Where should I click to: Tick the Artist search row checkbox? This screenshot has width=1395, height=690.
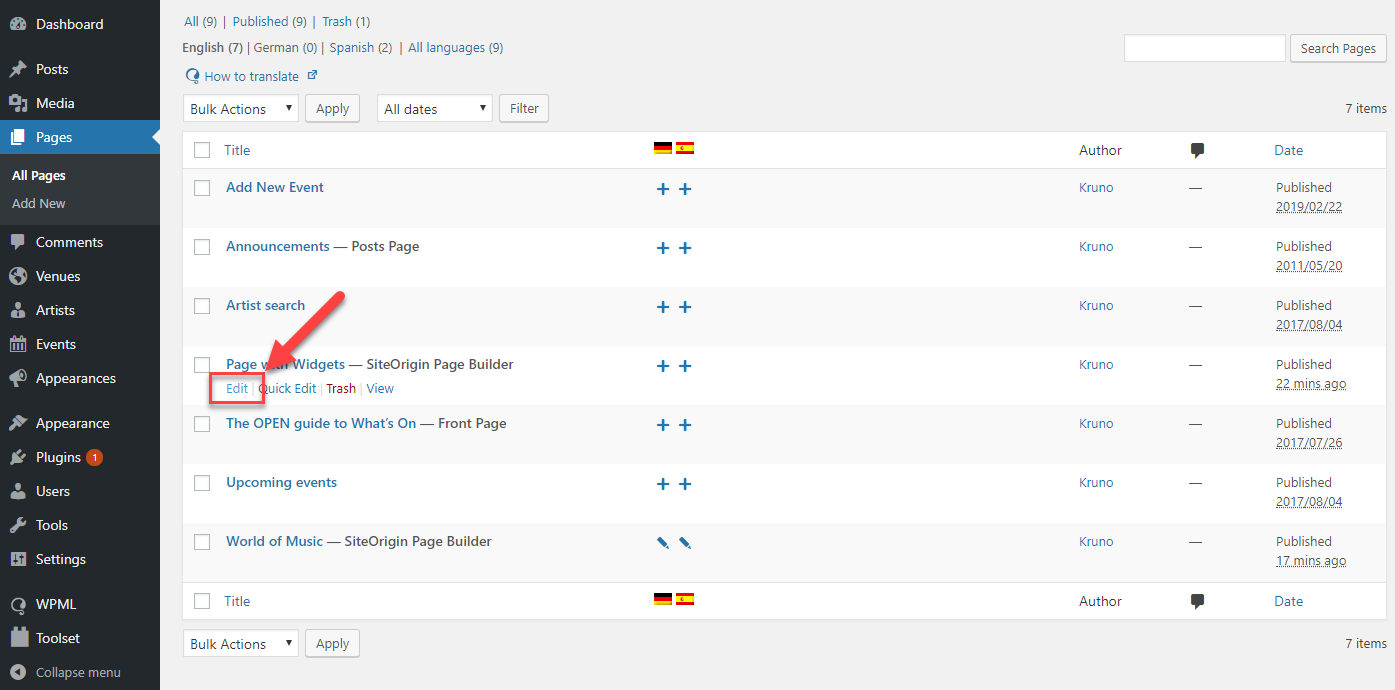pos(202,305)
